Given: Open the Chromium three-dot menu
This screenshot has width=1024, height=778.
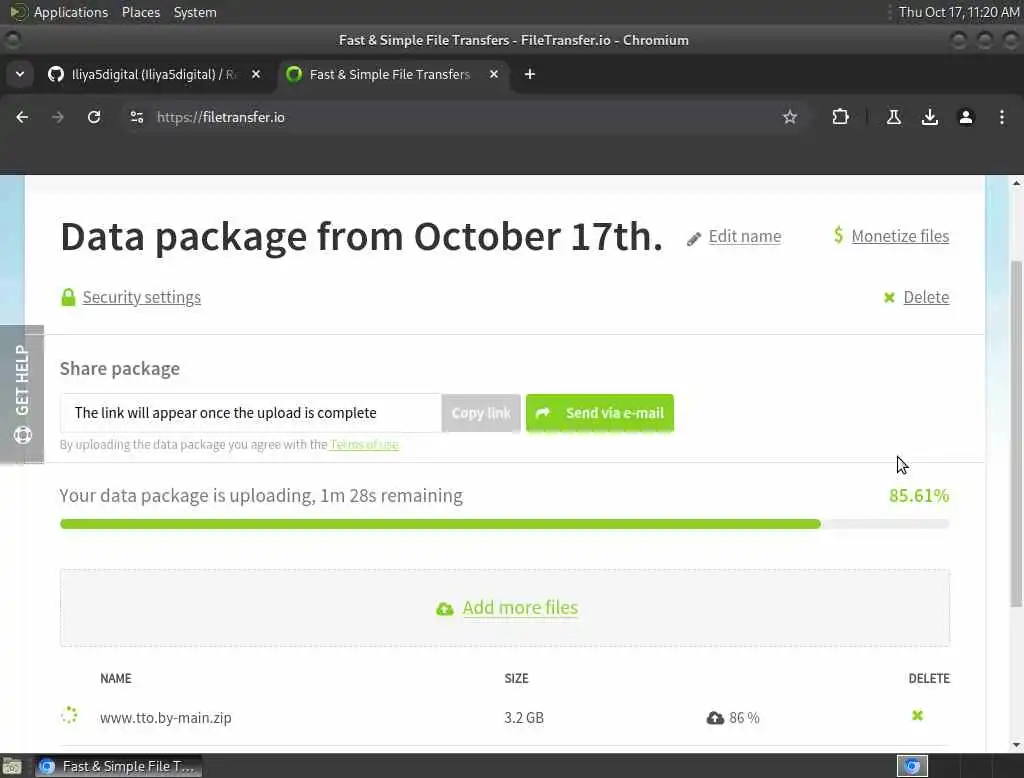Looking at the screenshot, I should [x=1002, y=117].
